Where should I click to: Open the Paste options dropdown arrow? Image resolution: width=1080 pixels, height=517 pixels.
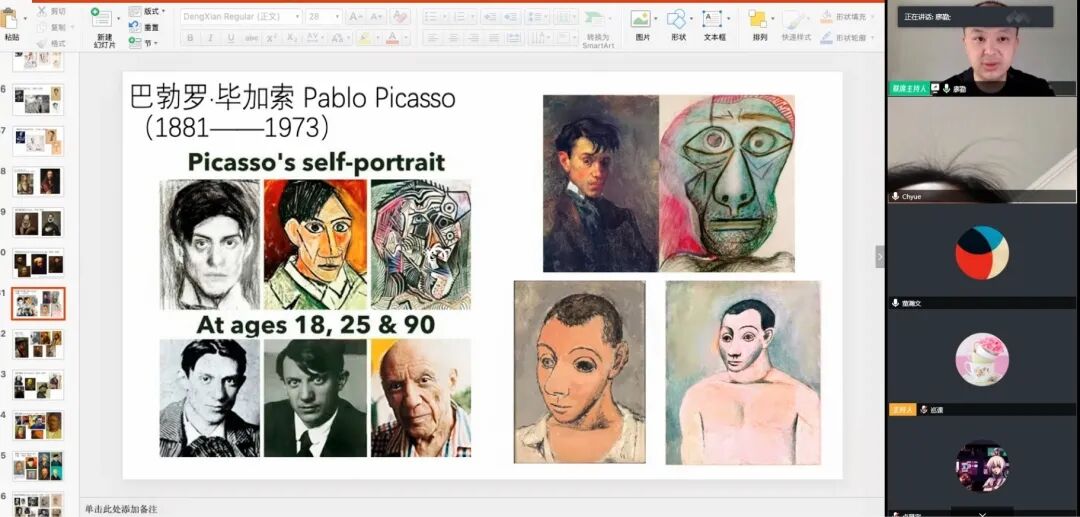[x=25, y=19]
